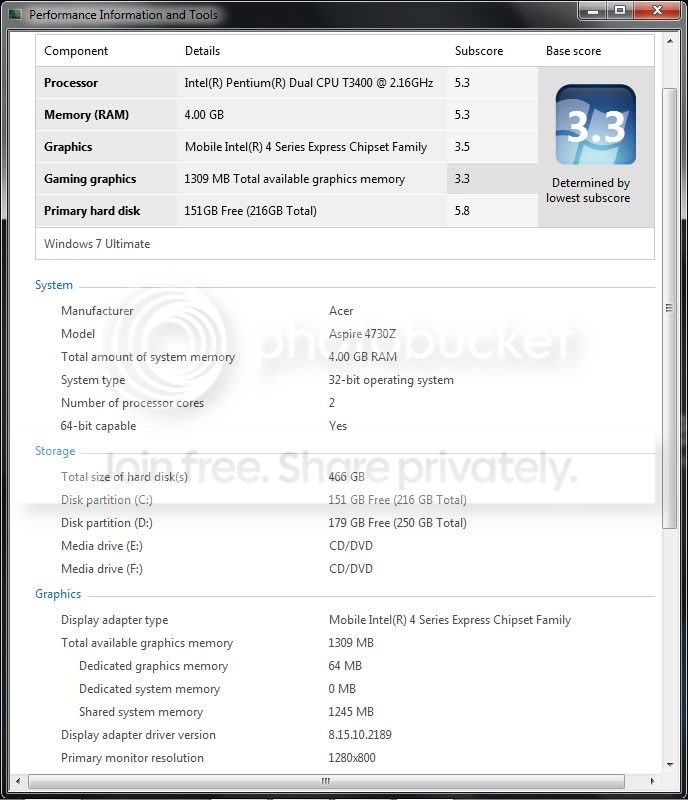Click the Windows 7 Ultimate label
688x800 pixels.
click(97, 244)
